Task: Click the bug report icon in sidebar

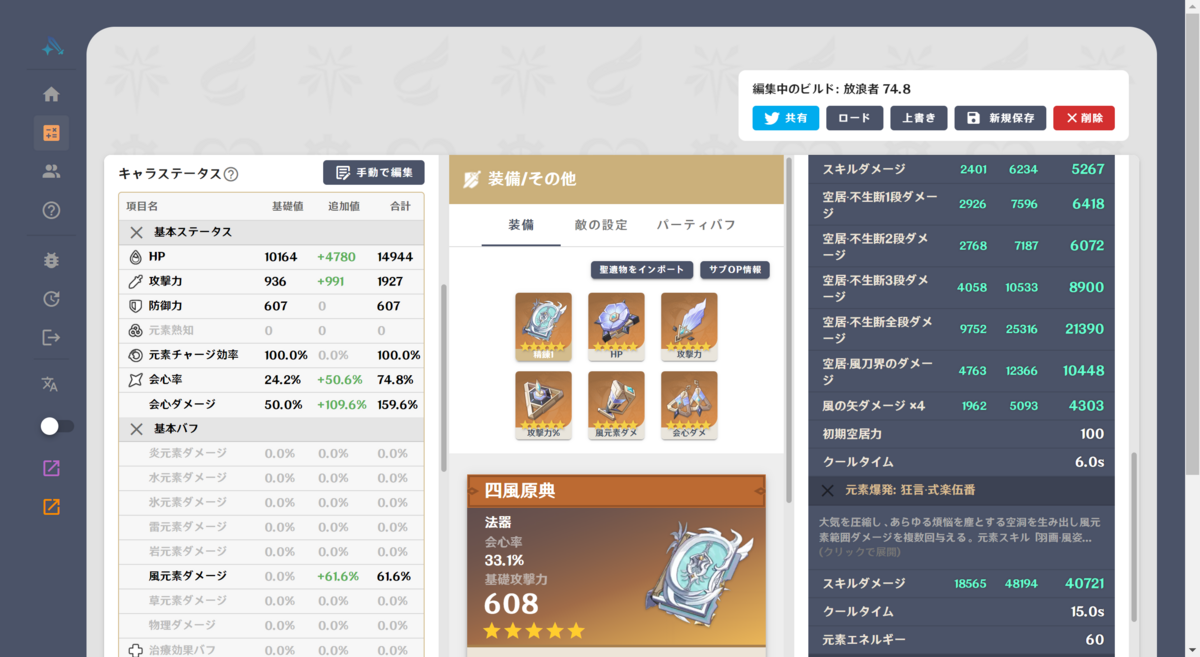Action: pyautogui.click(x=51, y=260)
